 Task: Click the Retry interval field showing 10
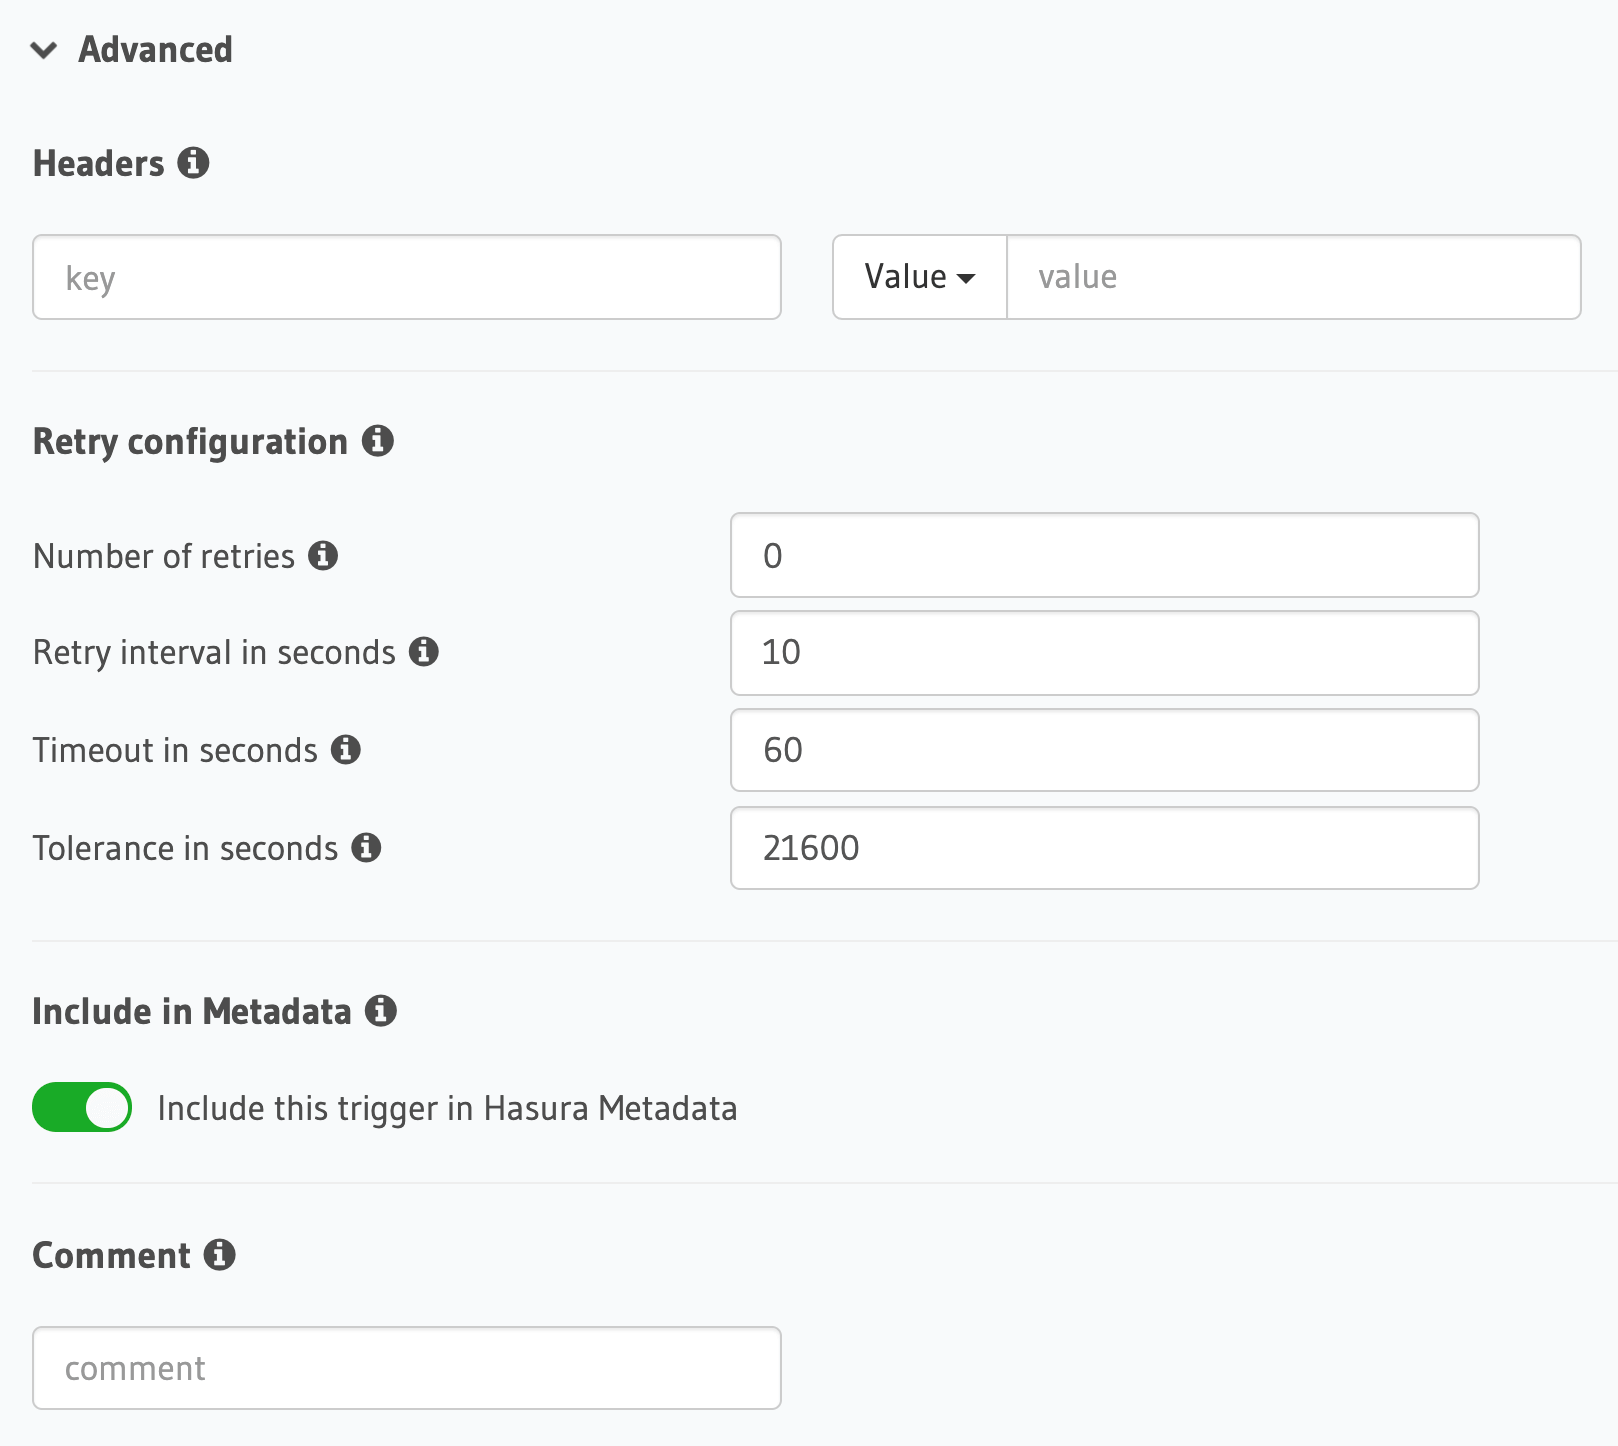click(x=1104, y=652)
